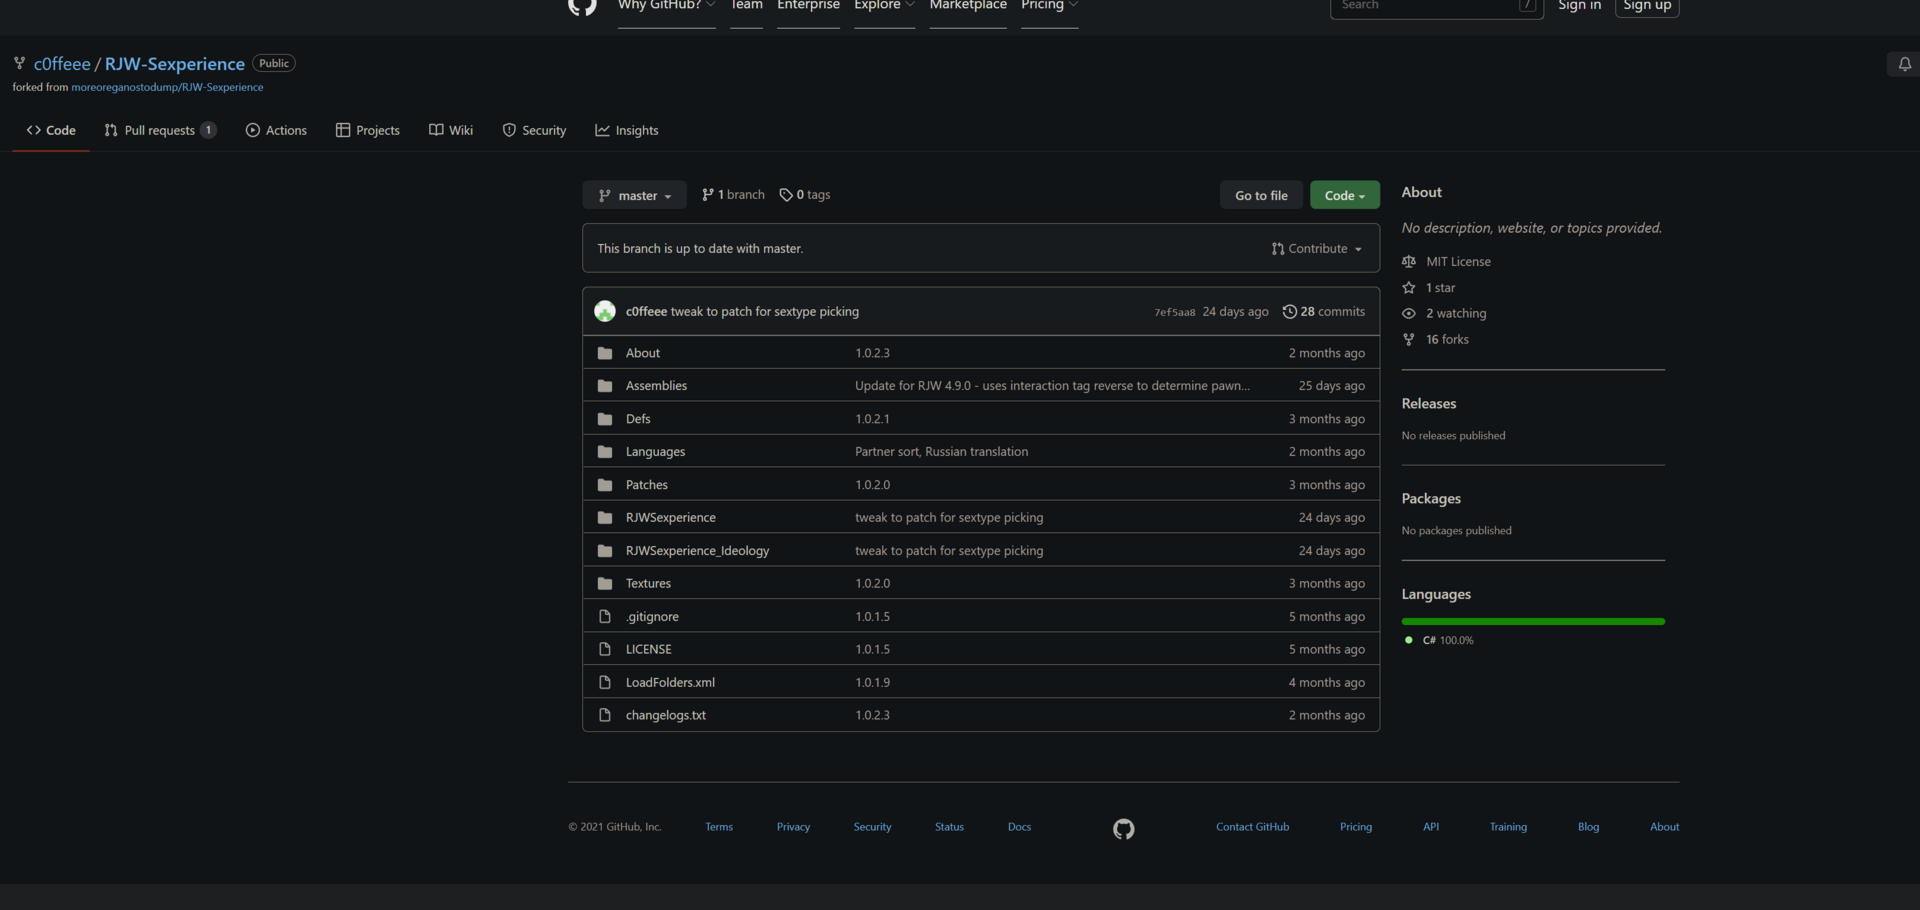The height and width of the screenshot is (910, 1920).
Task: Expand the Explore menu
Action: coord(885,6)
